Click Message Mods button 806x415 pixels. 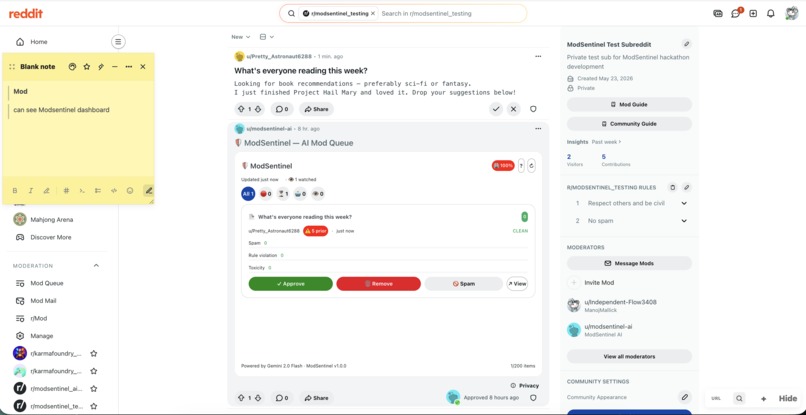[x=629, y=263]
